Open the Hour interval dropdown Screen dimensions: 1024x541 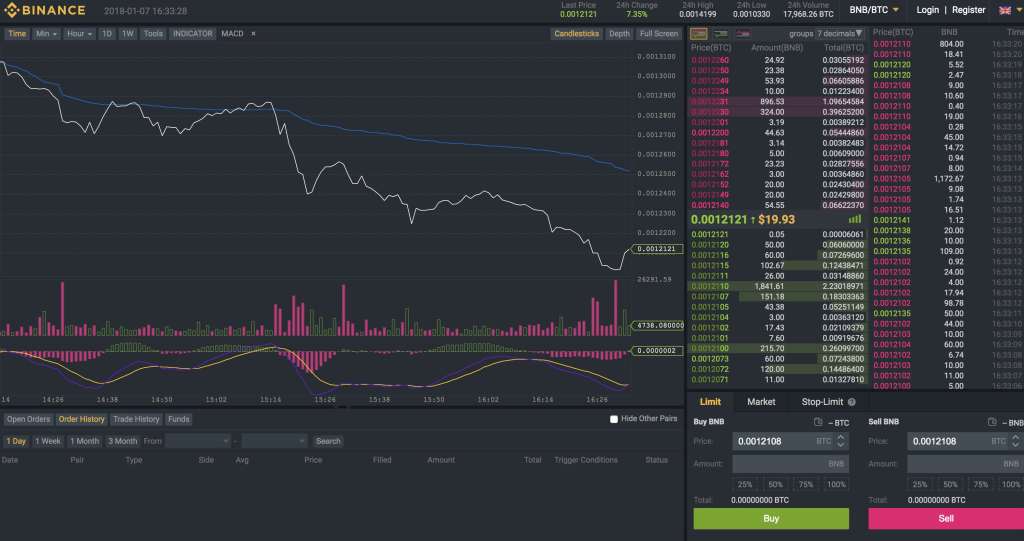[80, 33]
